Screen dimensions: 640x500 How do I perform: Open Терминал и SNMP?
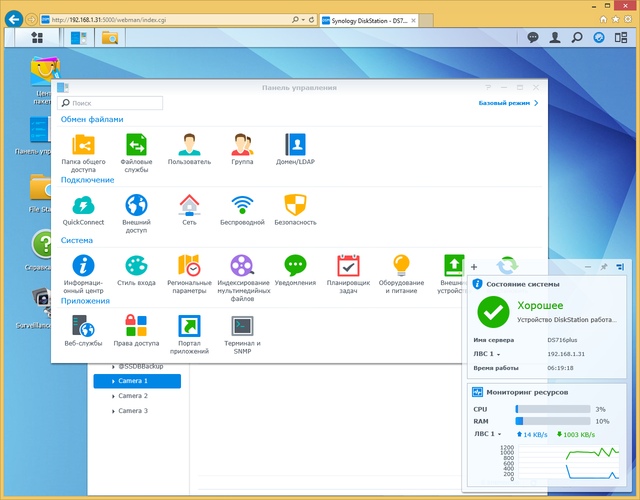(x=242, y=335)
